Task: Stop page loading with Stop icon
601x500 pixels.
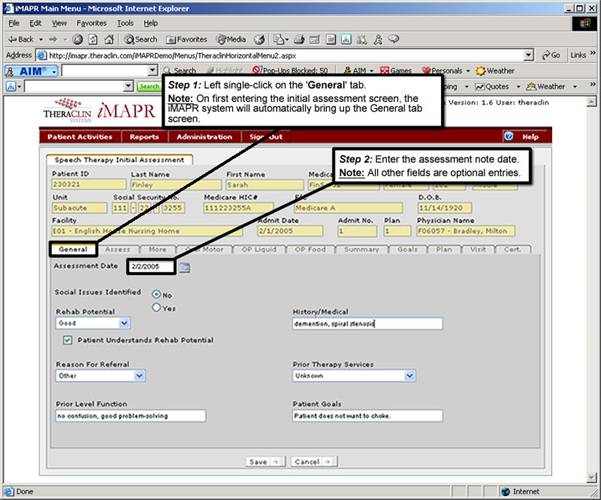Action: [x=78, y=39]
